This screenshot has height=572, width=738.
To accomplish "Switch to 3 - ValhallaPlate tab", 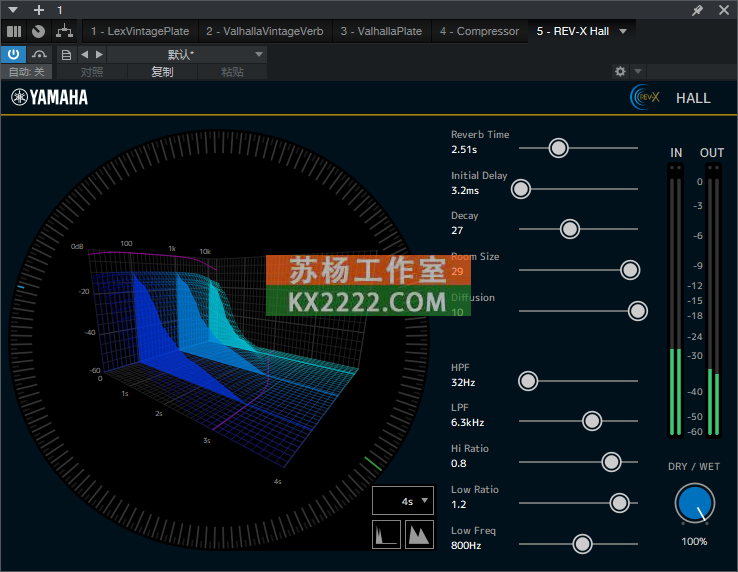I will (381, 32).
